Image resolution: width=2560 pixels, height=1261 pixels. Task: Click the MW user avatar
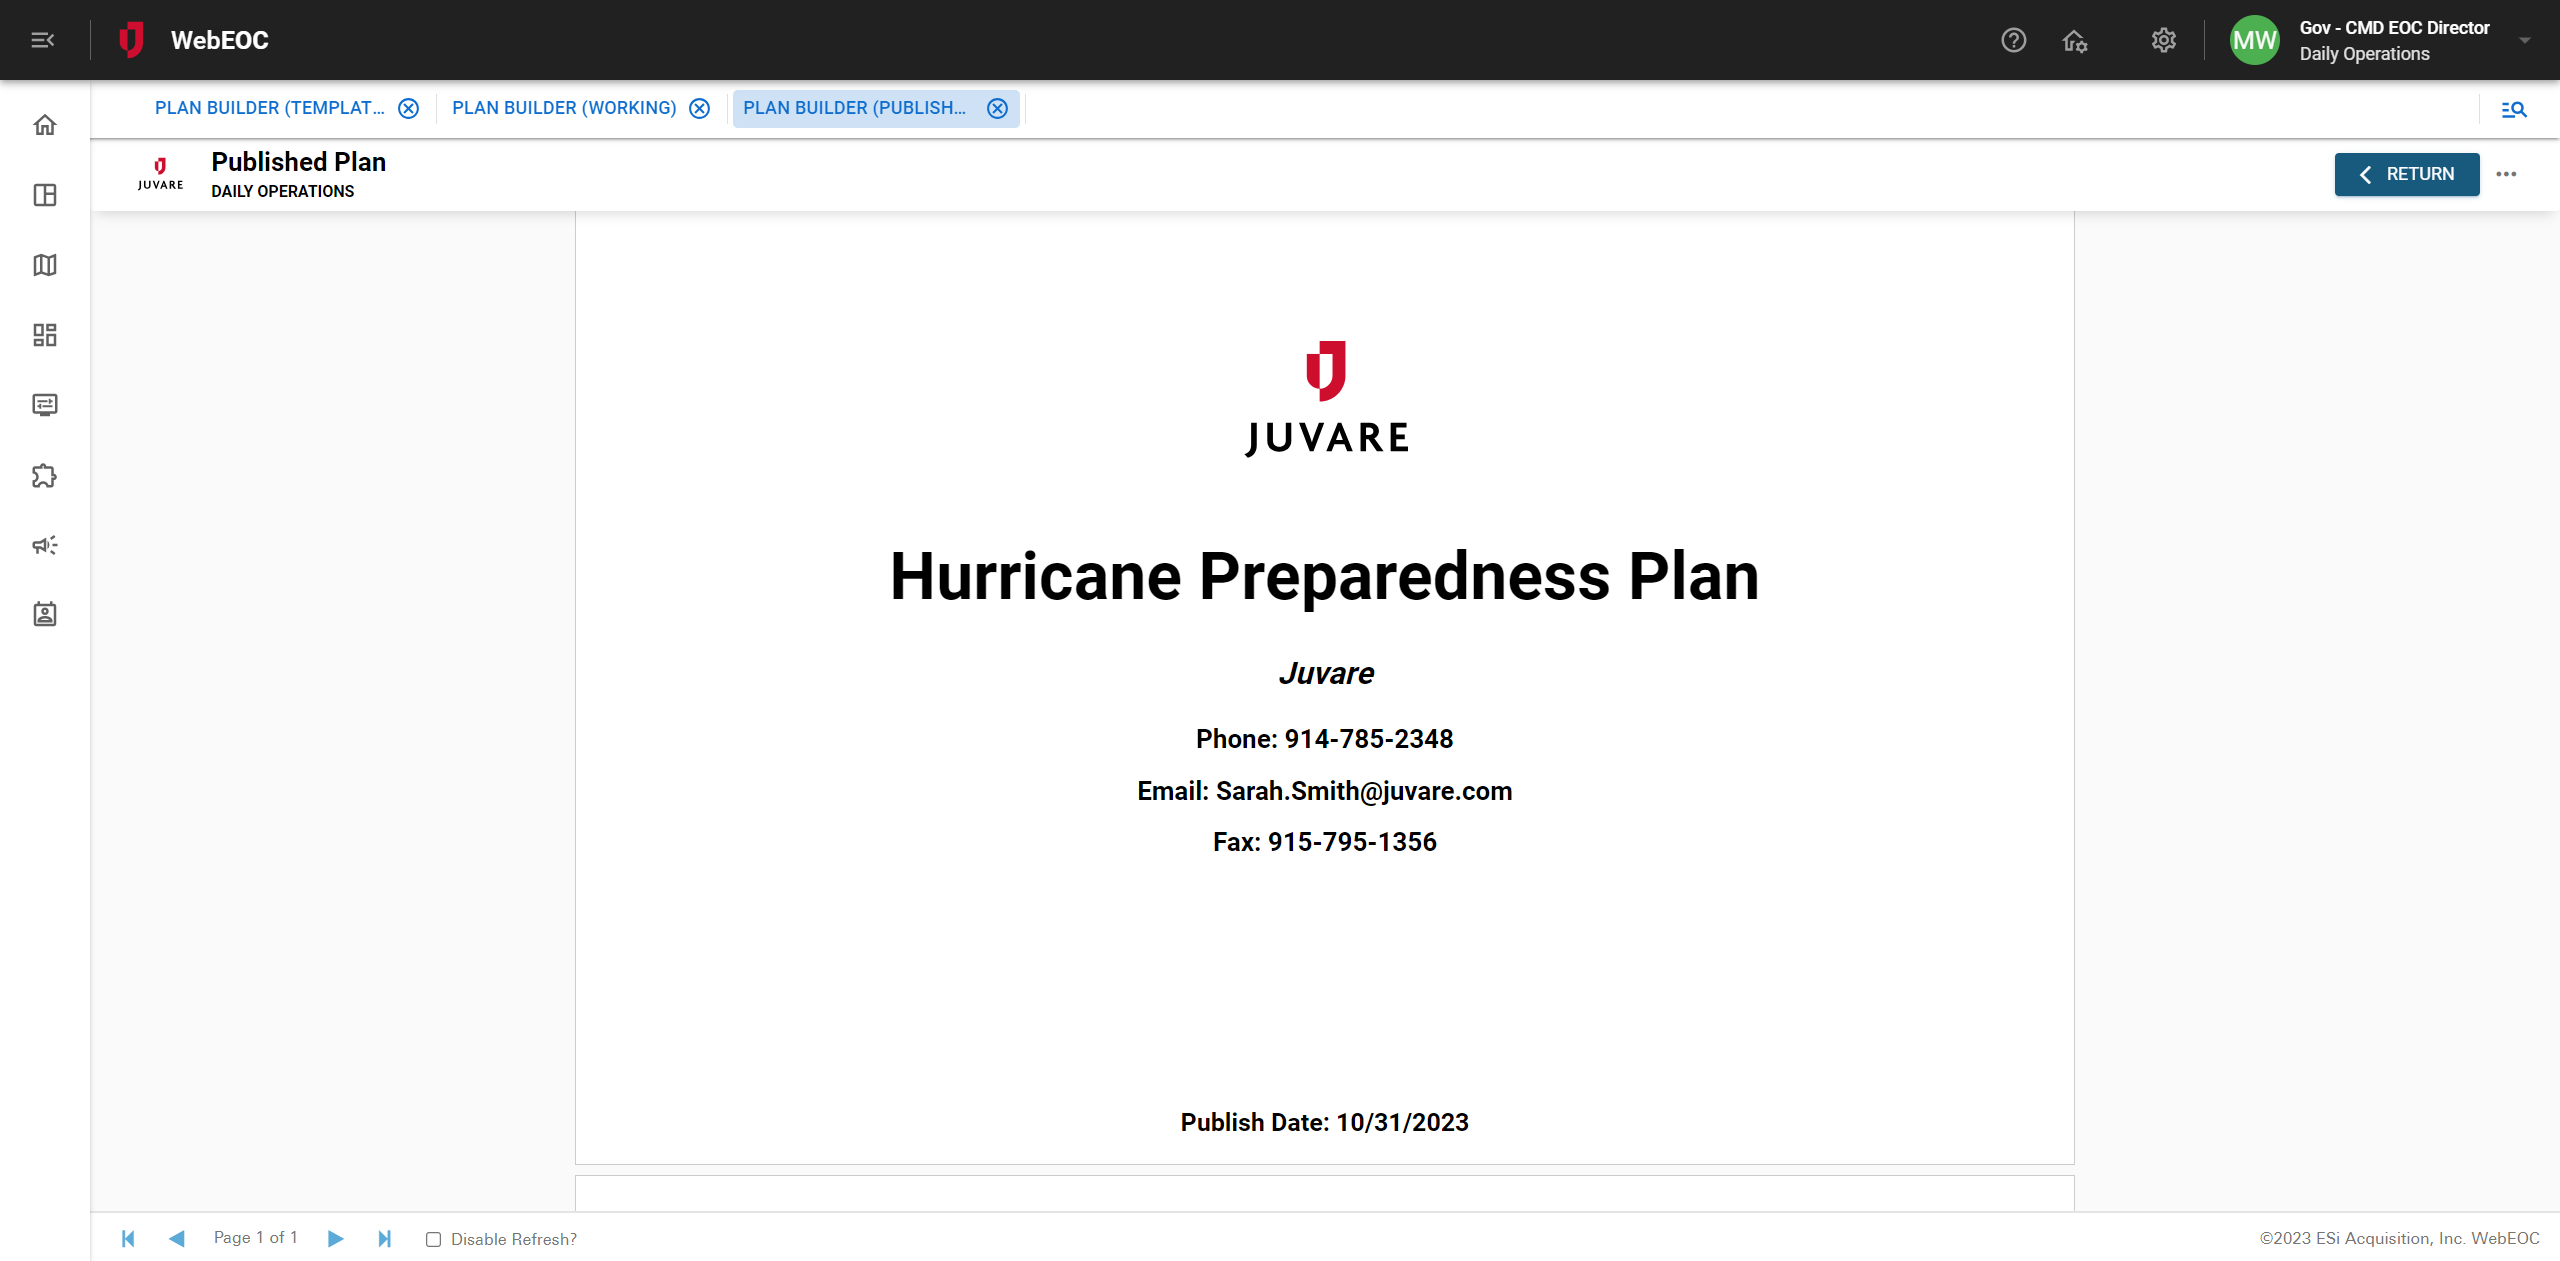2254,40
